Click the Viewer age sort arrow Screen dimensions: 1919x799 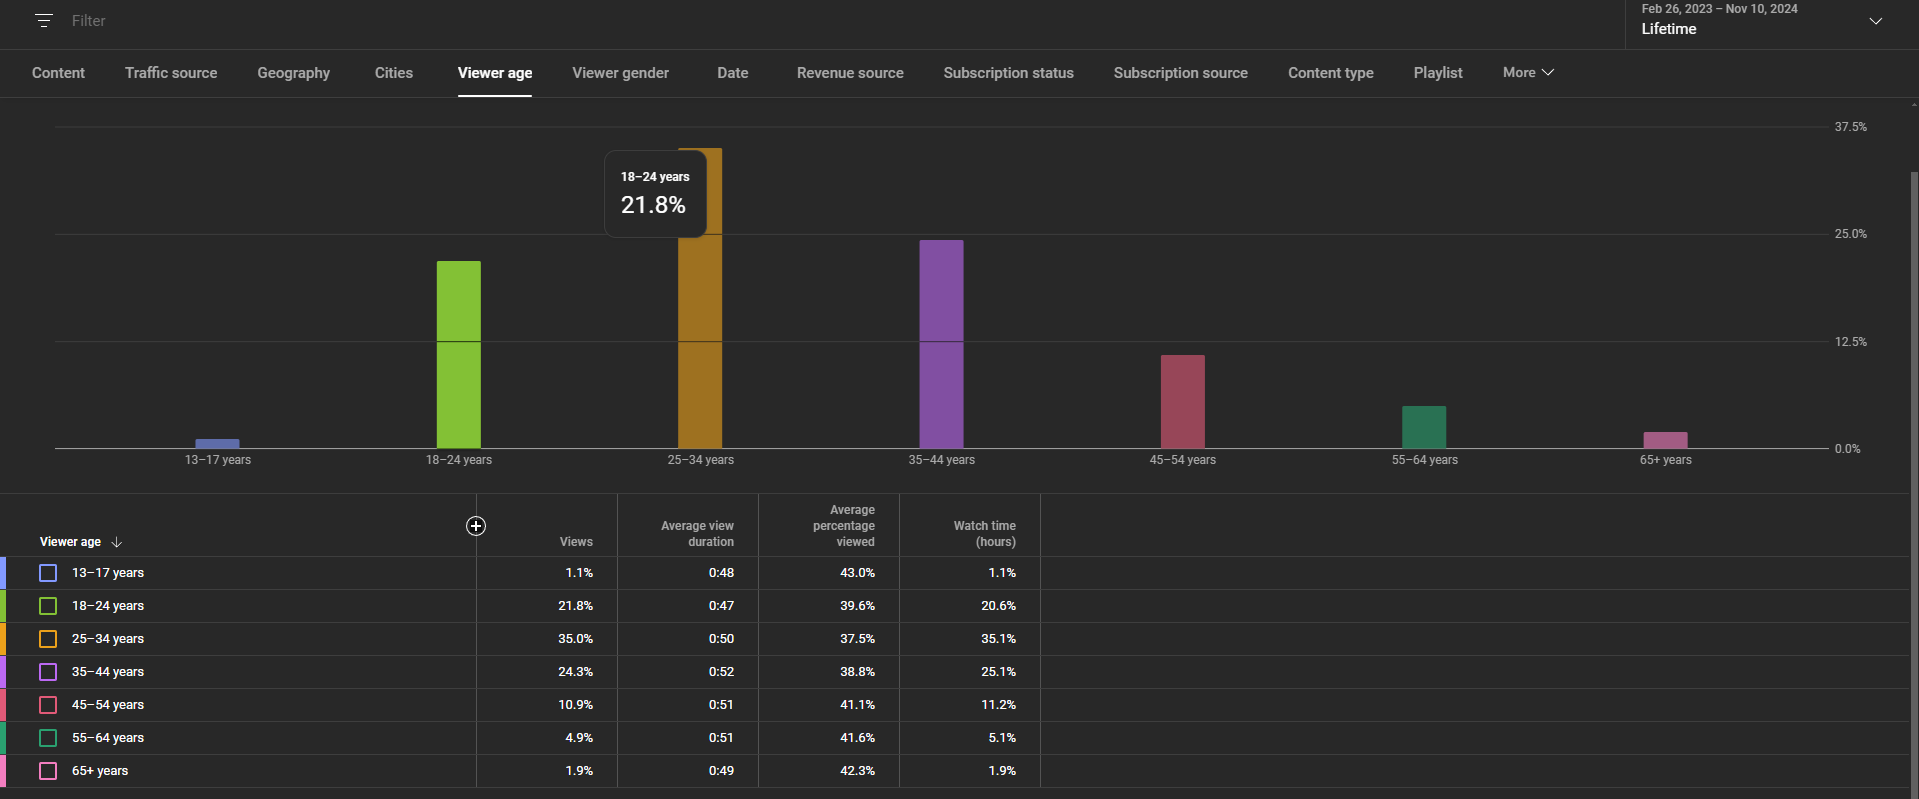(117, 542)
